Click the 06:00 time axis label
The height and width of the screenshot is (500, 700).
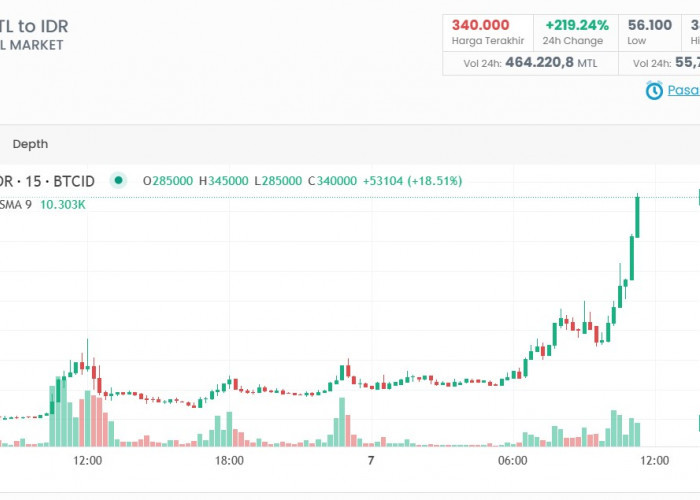512,461
